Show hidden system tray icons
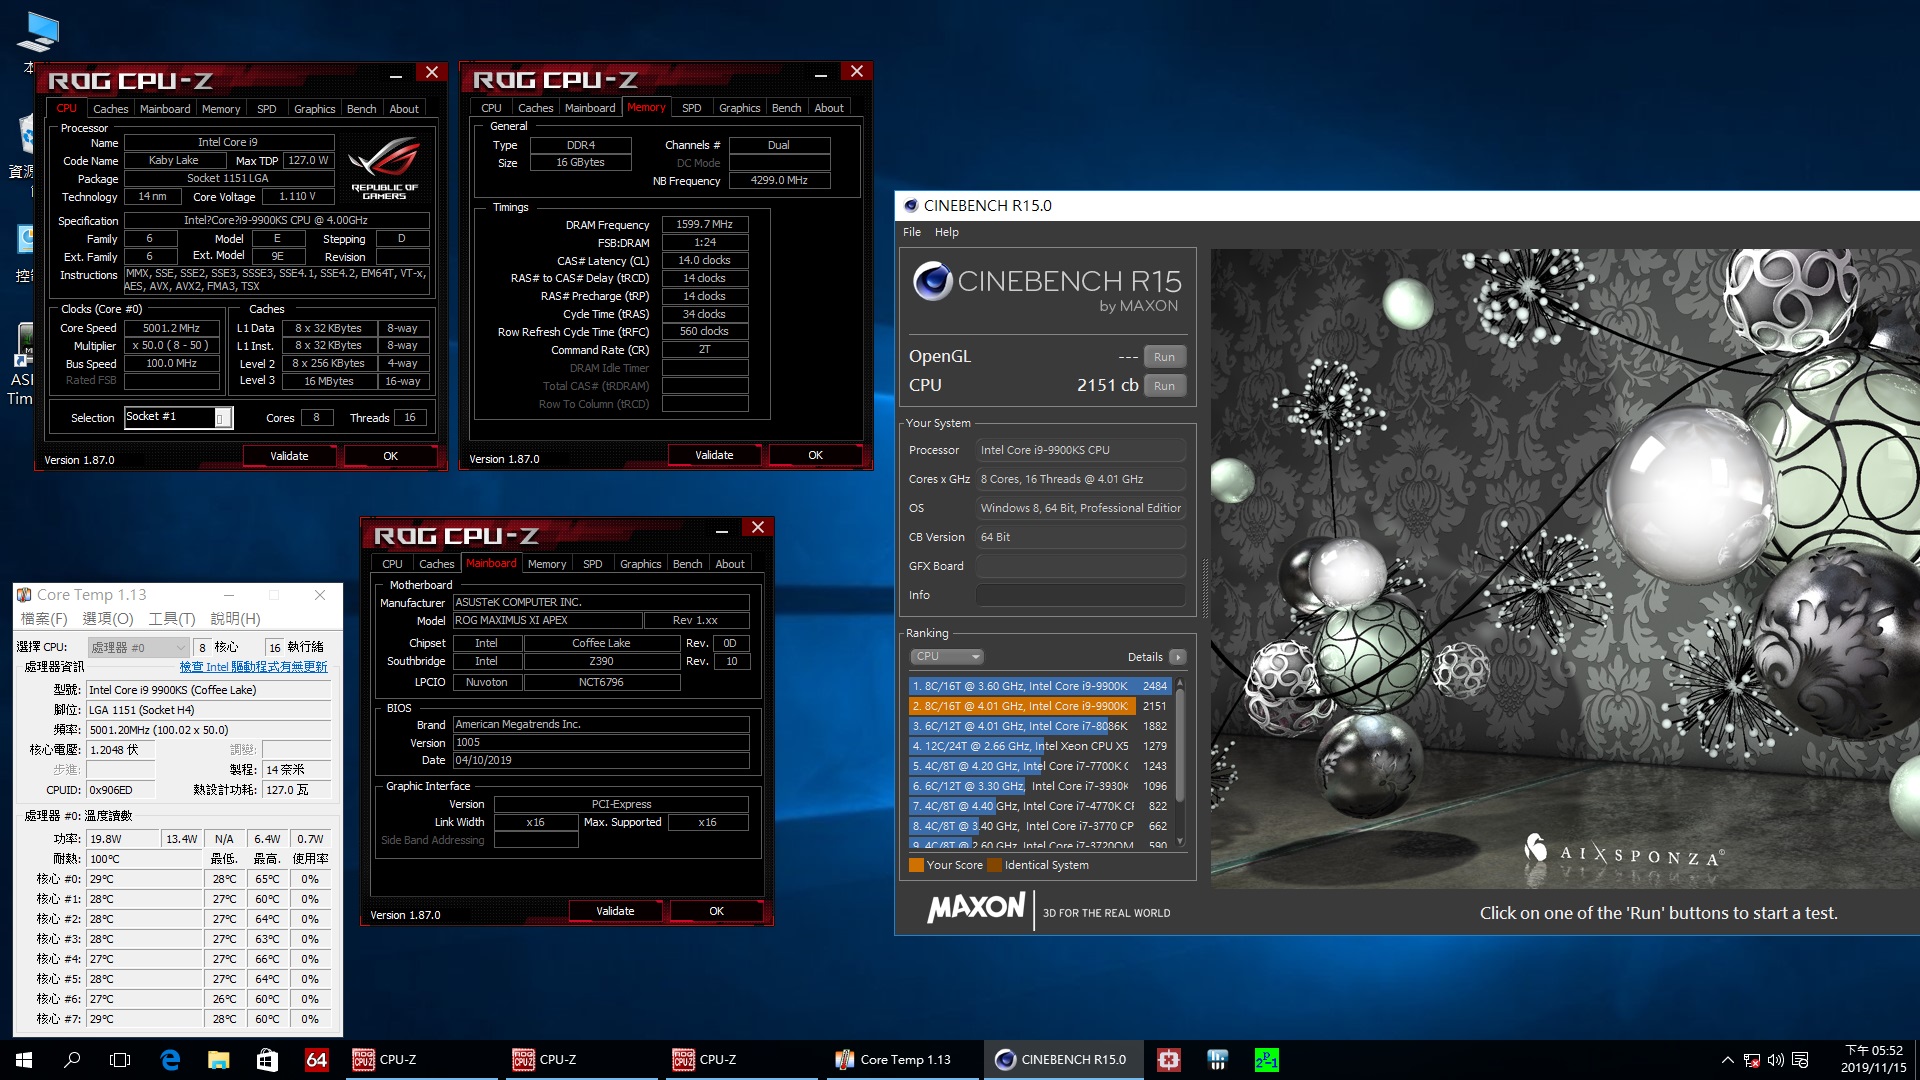 pyautogui.click(x=1727, y=1060)
